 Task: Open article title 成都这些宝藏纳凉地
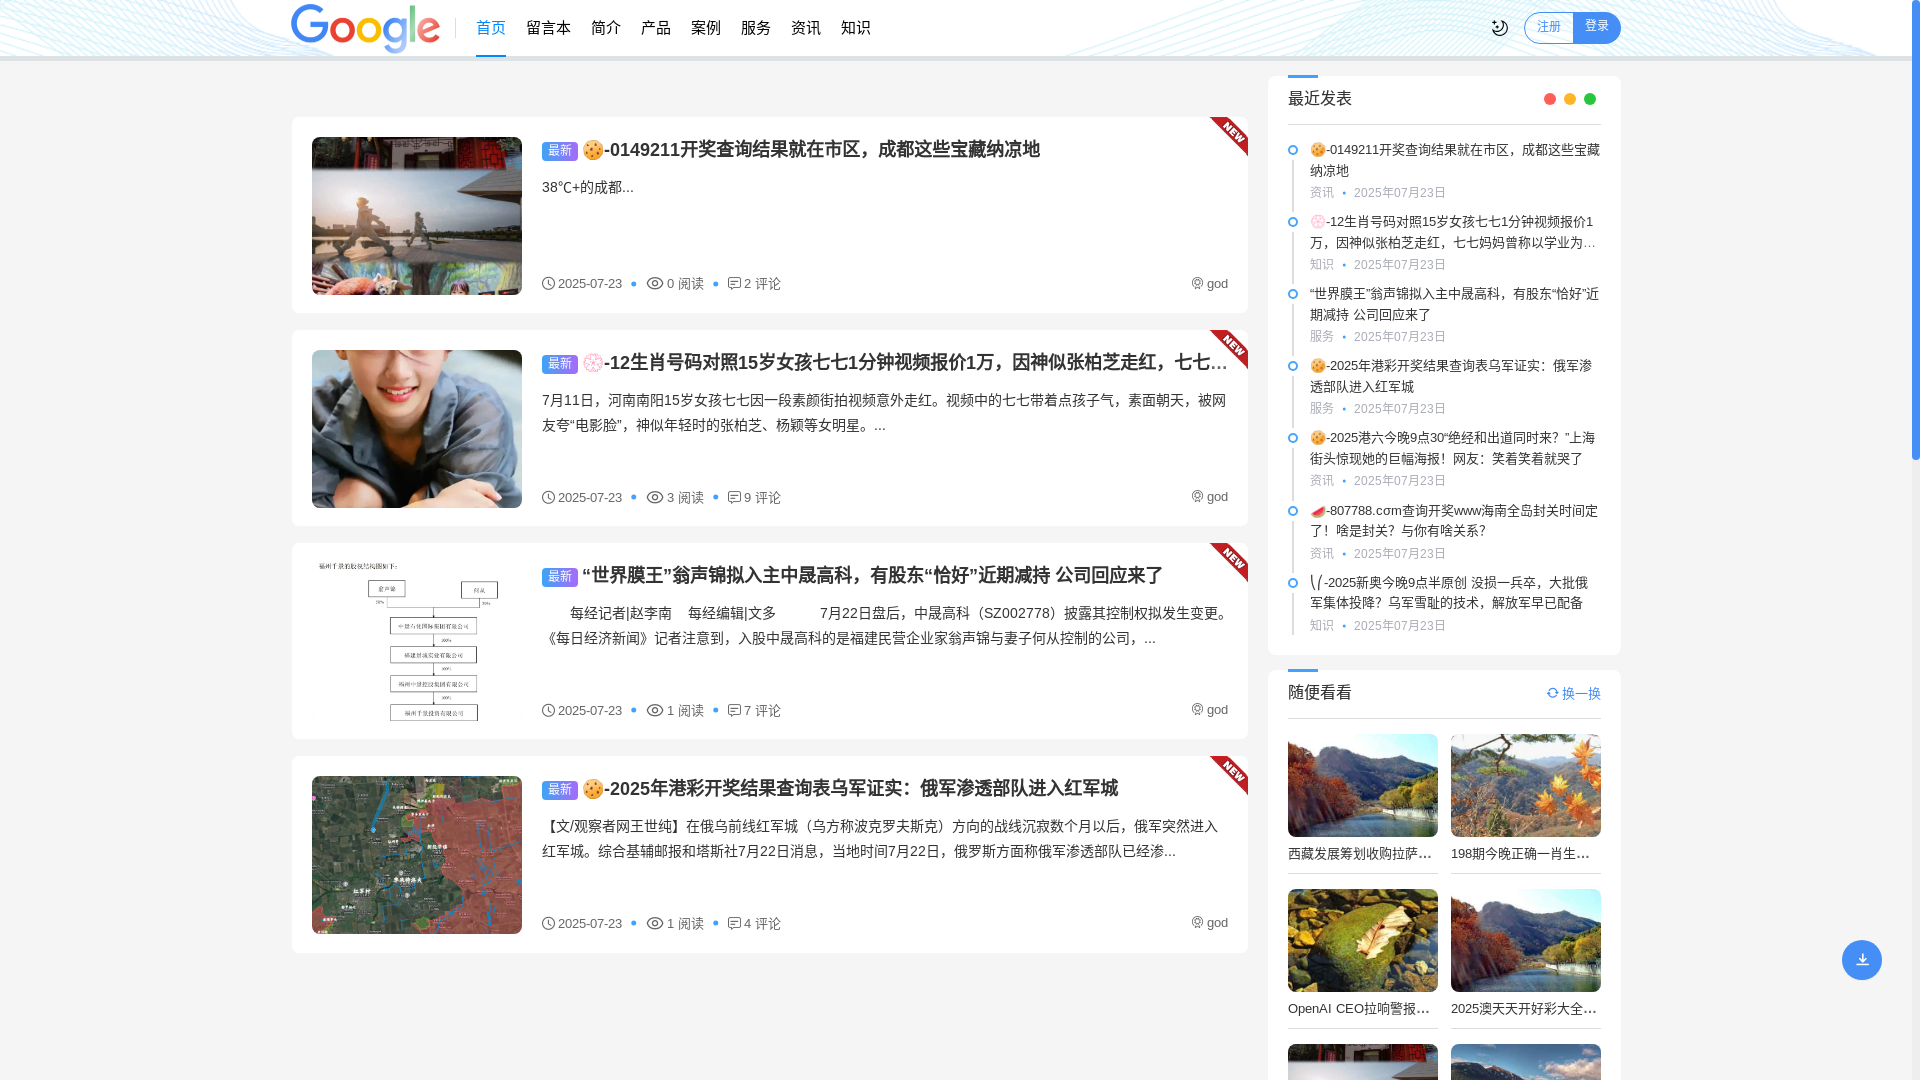coord(811,150)
